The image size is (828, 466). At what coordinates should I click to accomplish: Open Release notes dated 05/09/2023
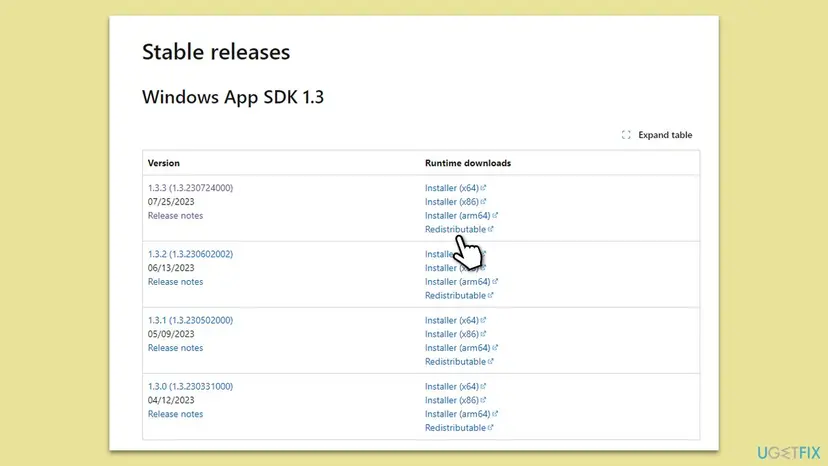[x=175, y=347]
